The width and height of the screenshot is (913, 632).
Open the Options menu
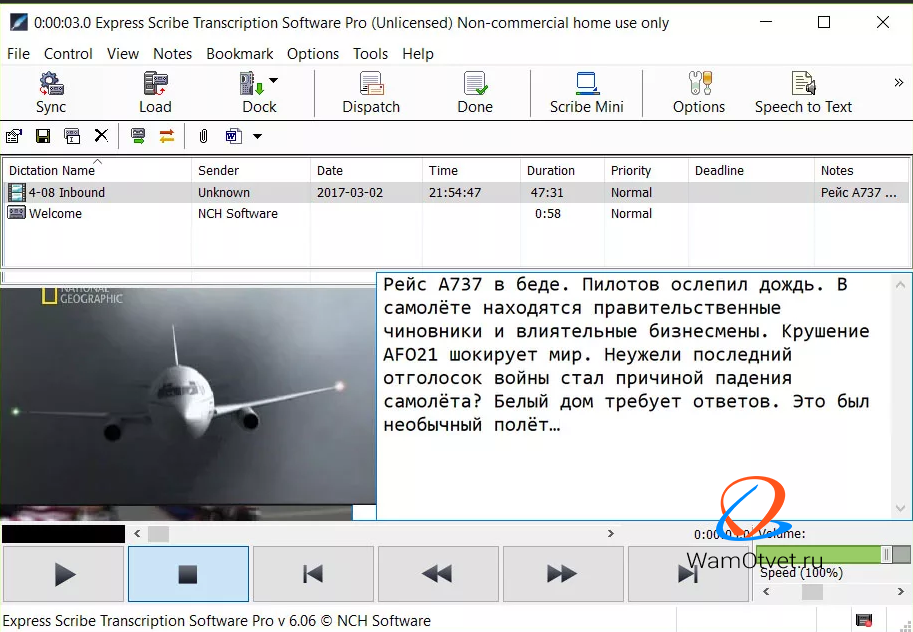tap(313, 54)
